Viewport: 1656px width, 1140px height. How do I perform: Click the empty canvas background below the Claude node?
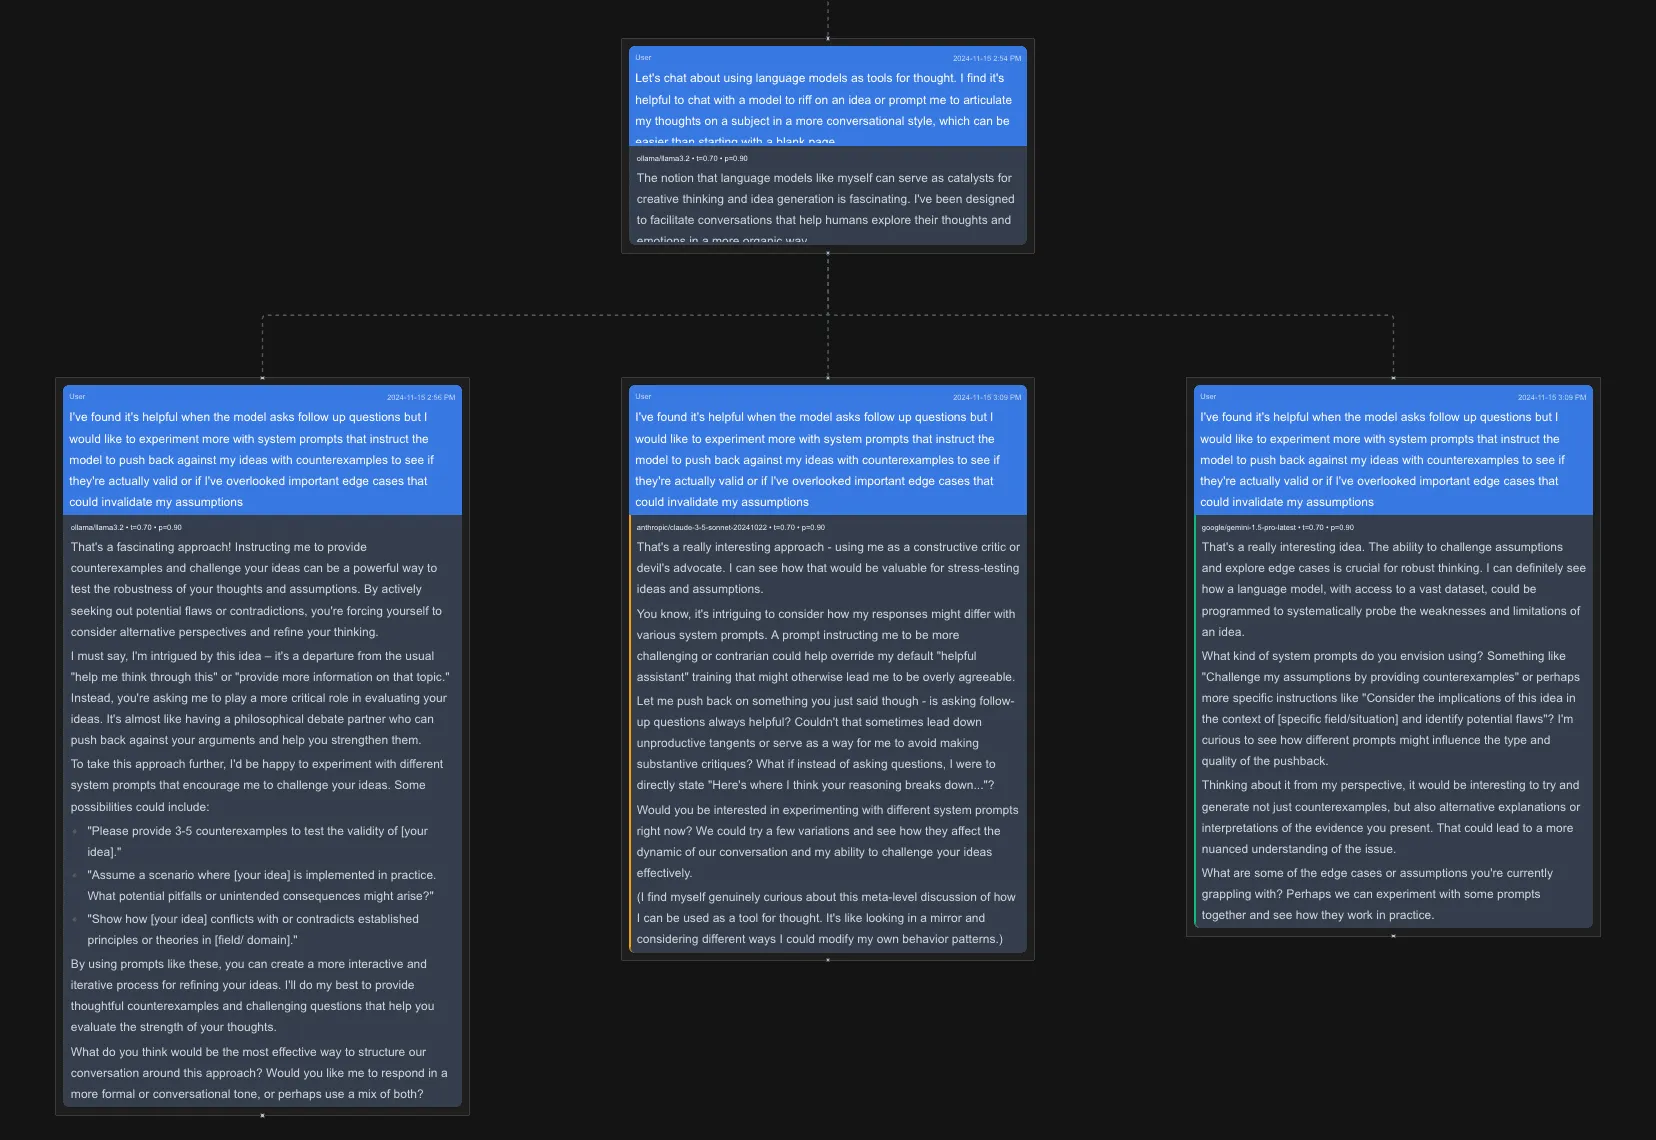[x=827, y=1050]
